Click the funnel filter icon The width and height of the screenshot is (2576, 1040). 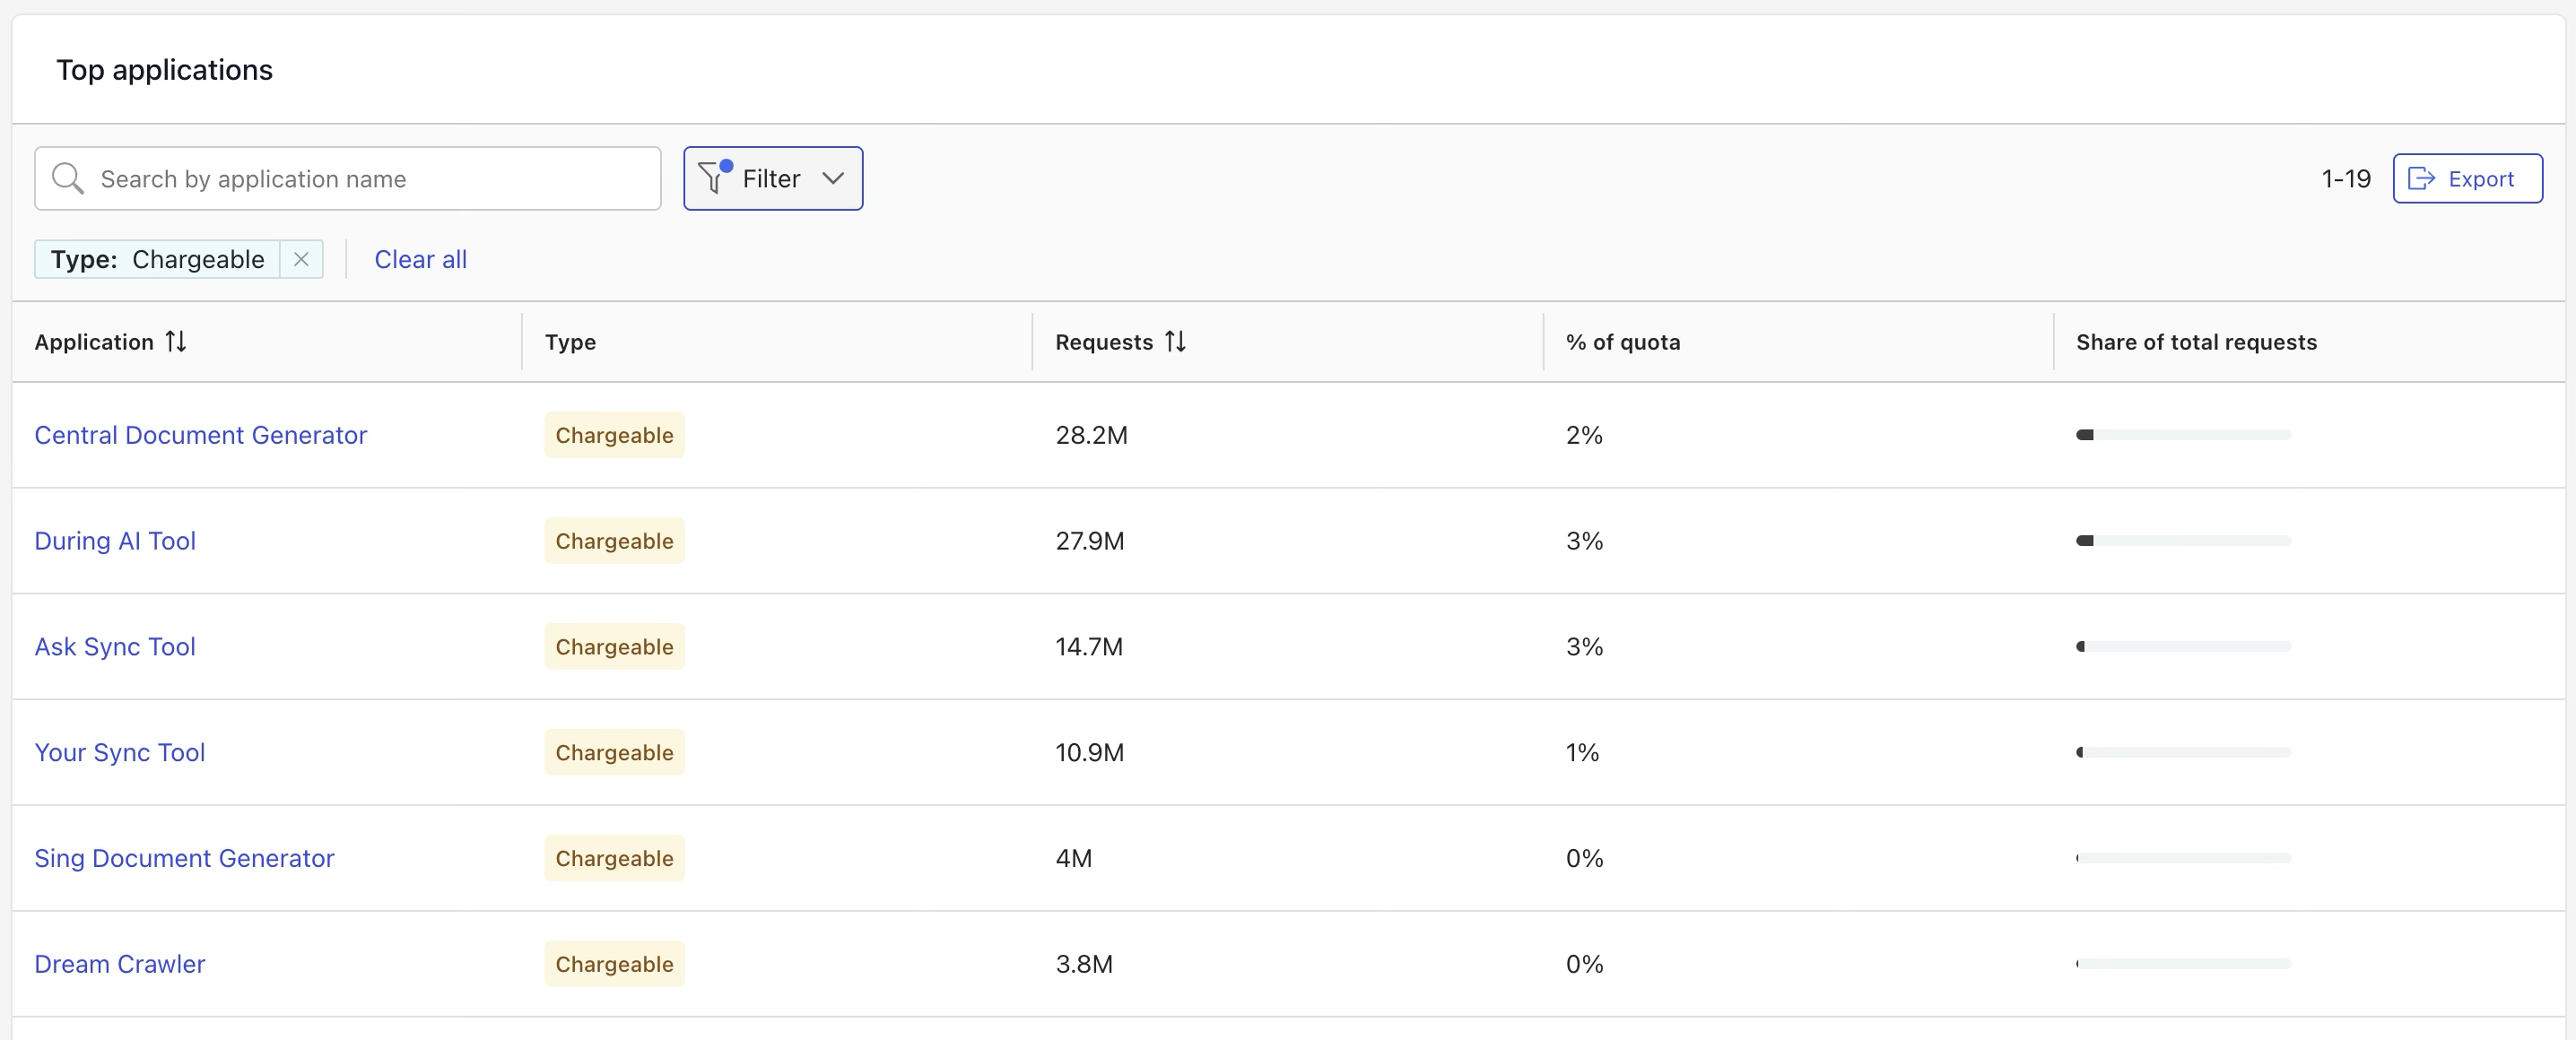click(714, 177)
